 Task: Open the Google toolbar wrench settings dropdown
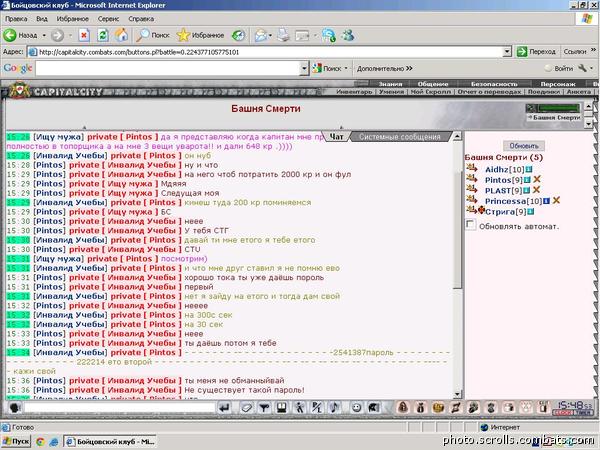pyautogui.click(x=585, y=68)
